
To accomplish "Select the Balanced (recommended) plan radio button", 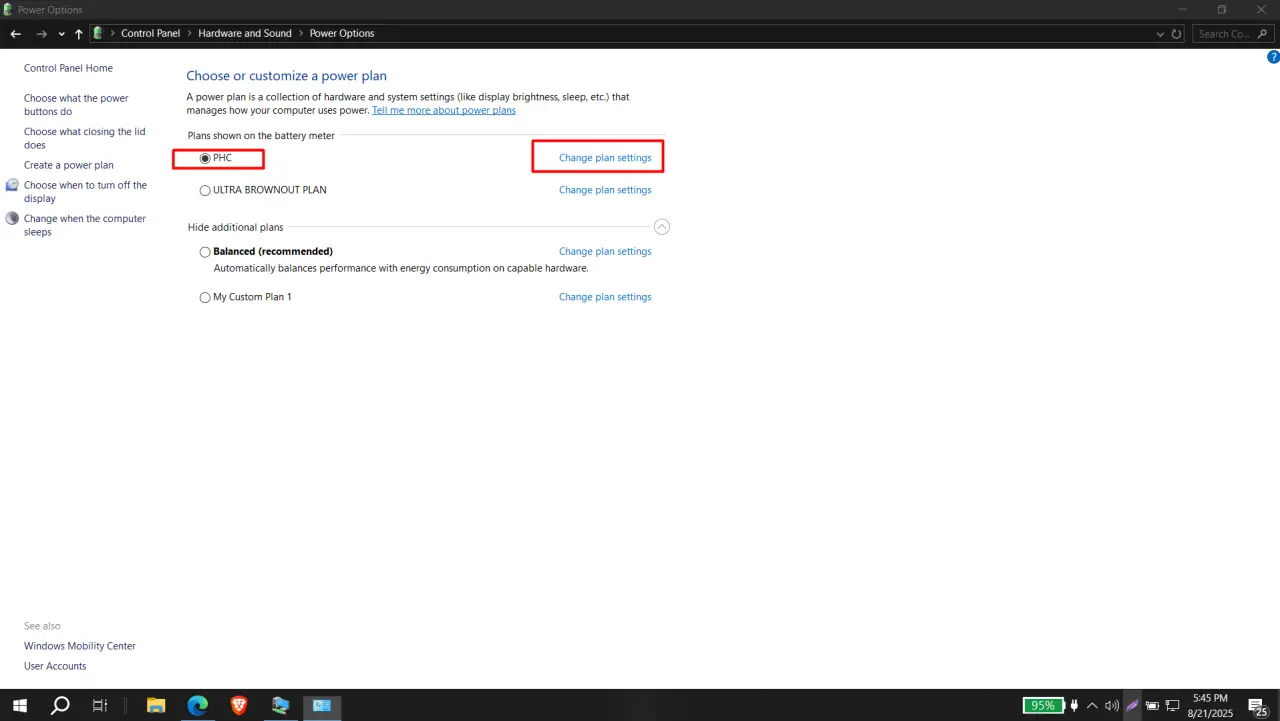I will pos(205,252).
